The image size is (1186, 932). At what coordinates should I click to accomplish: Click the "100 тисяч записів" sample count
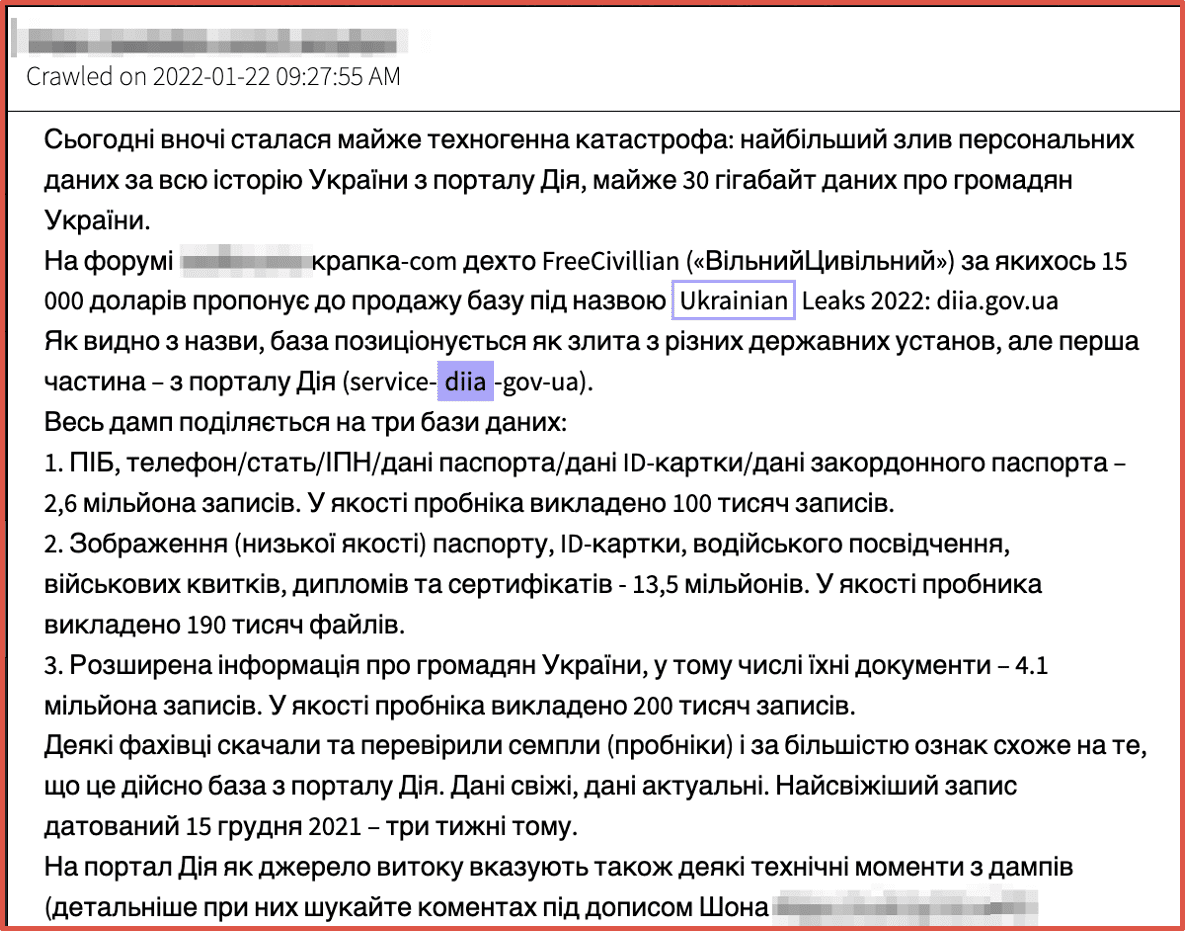pyautogui.click(x=783, y=503)
